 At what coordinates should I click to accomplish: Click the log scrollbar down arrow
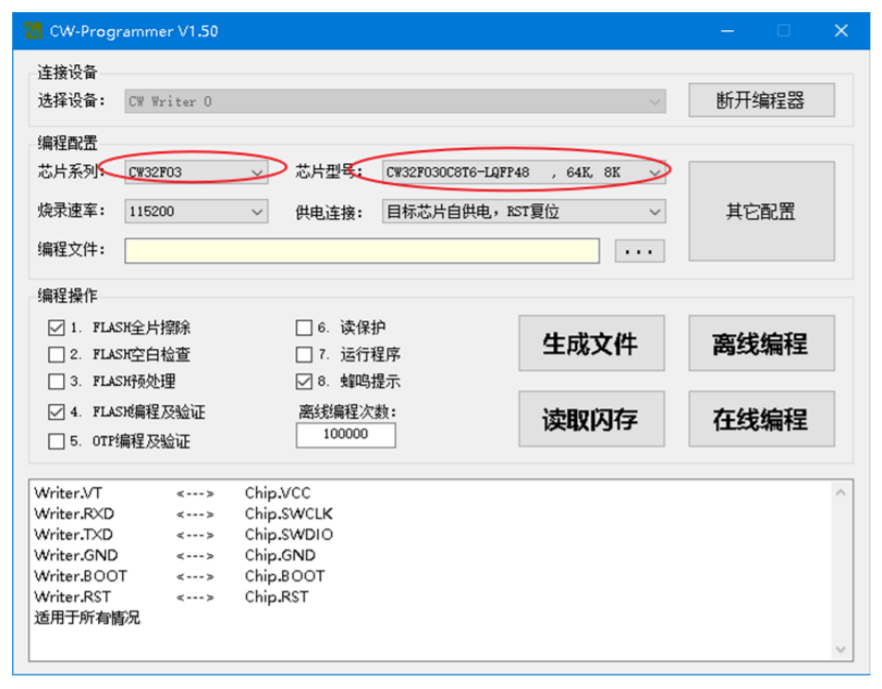click(x=840, y=650)
